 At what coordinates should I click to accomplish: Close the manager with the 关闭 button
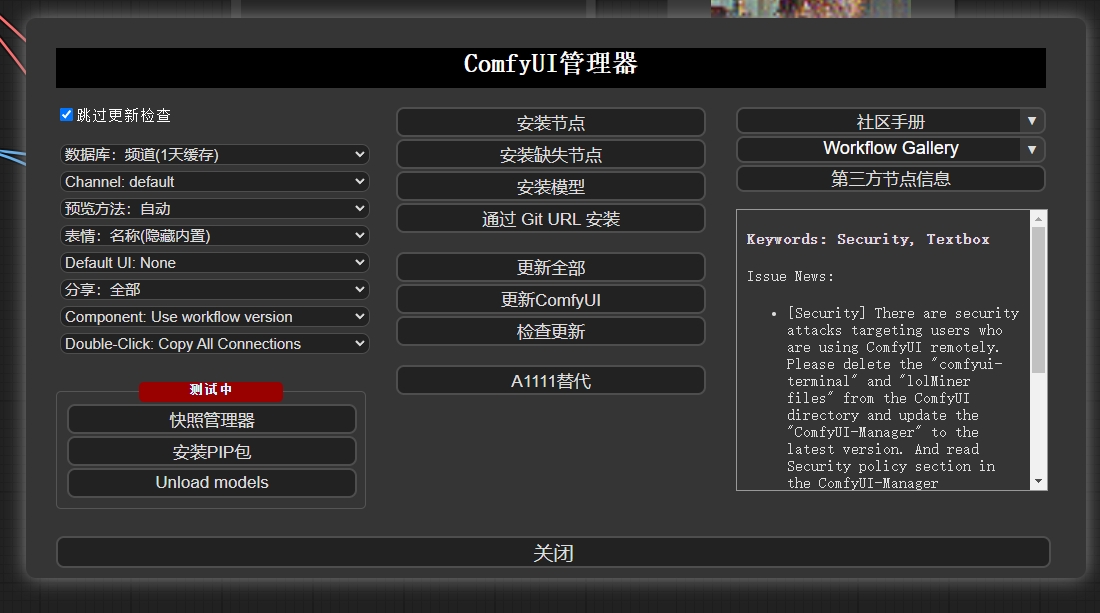(x=550, y=551)
